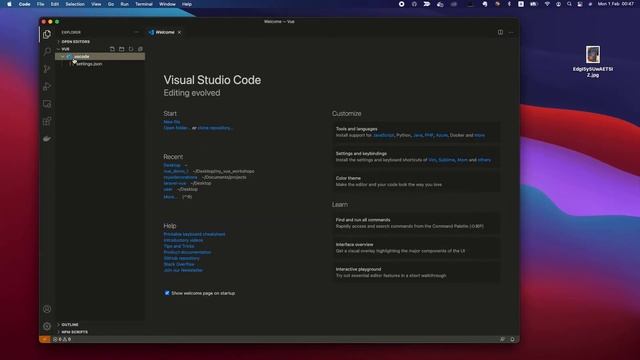Select the Welcome tab
This screenshot has width=640, height=360.
point(165,32)
